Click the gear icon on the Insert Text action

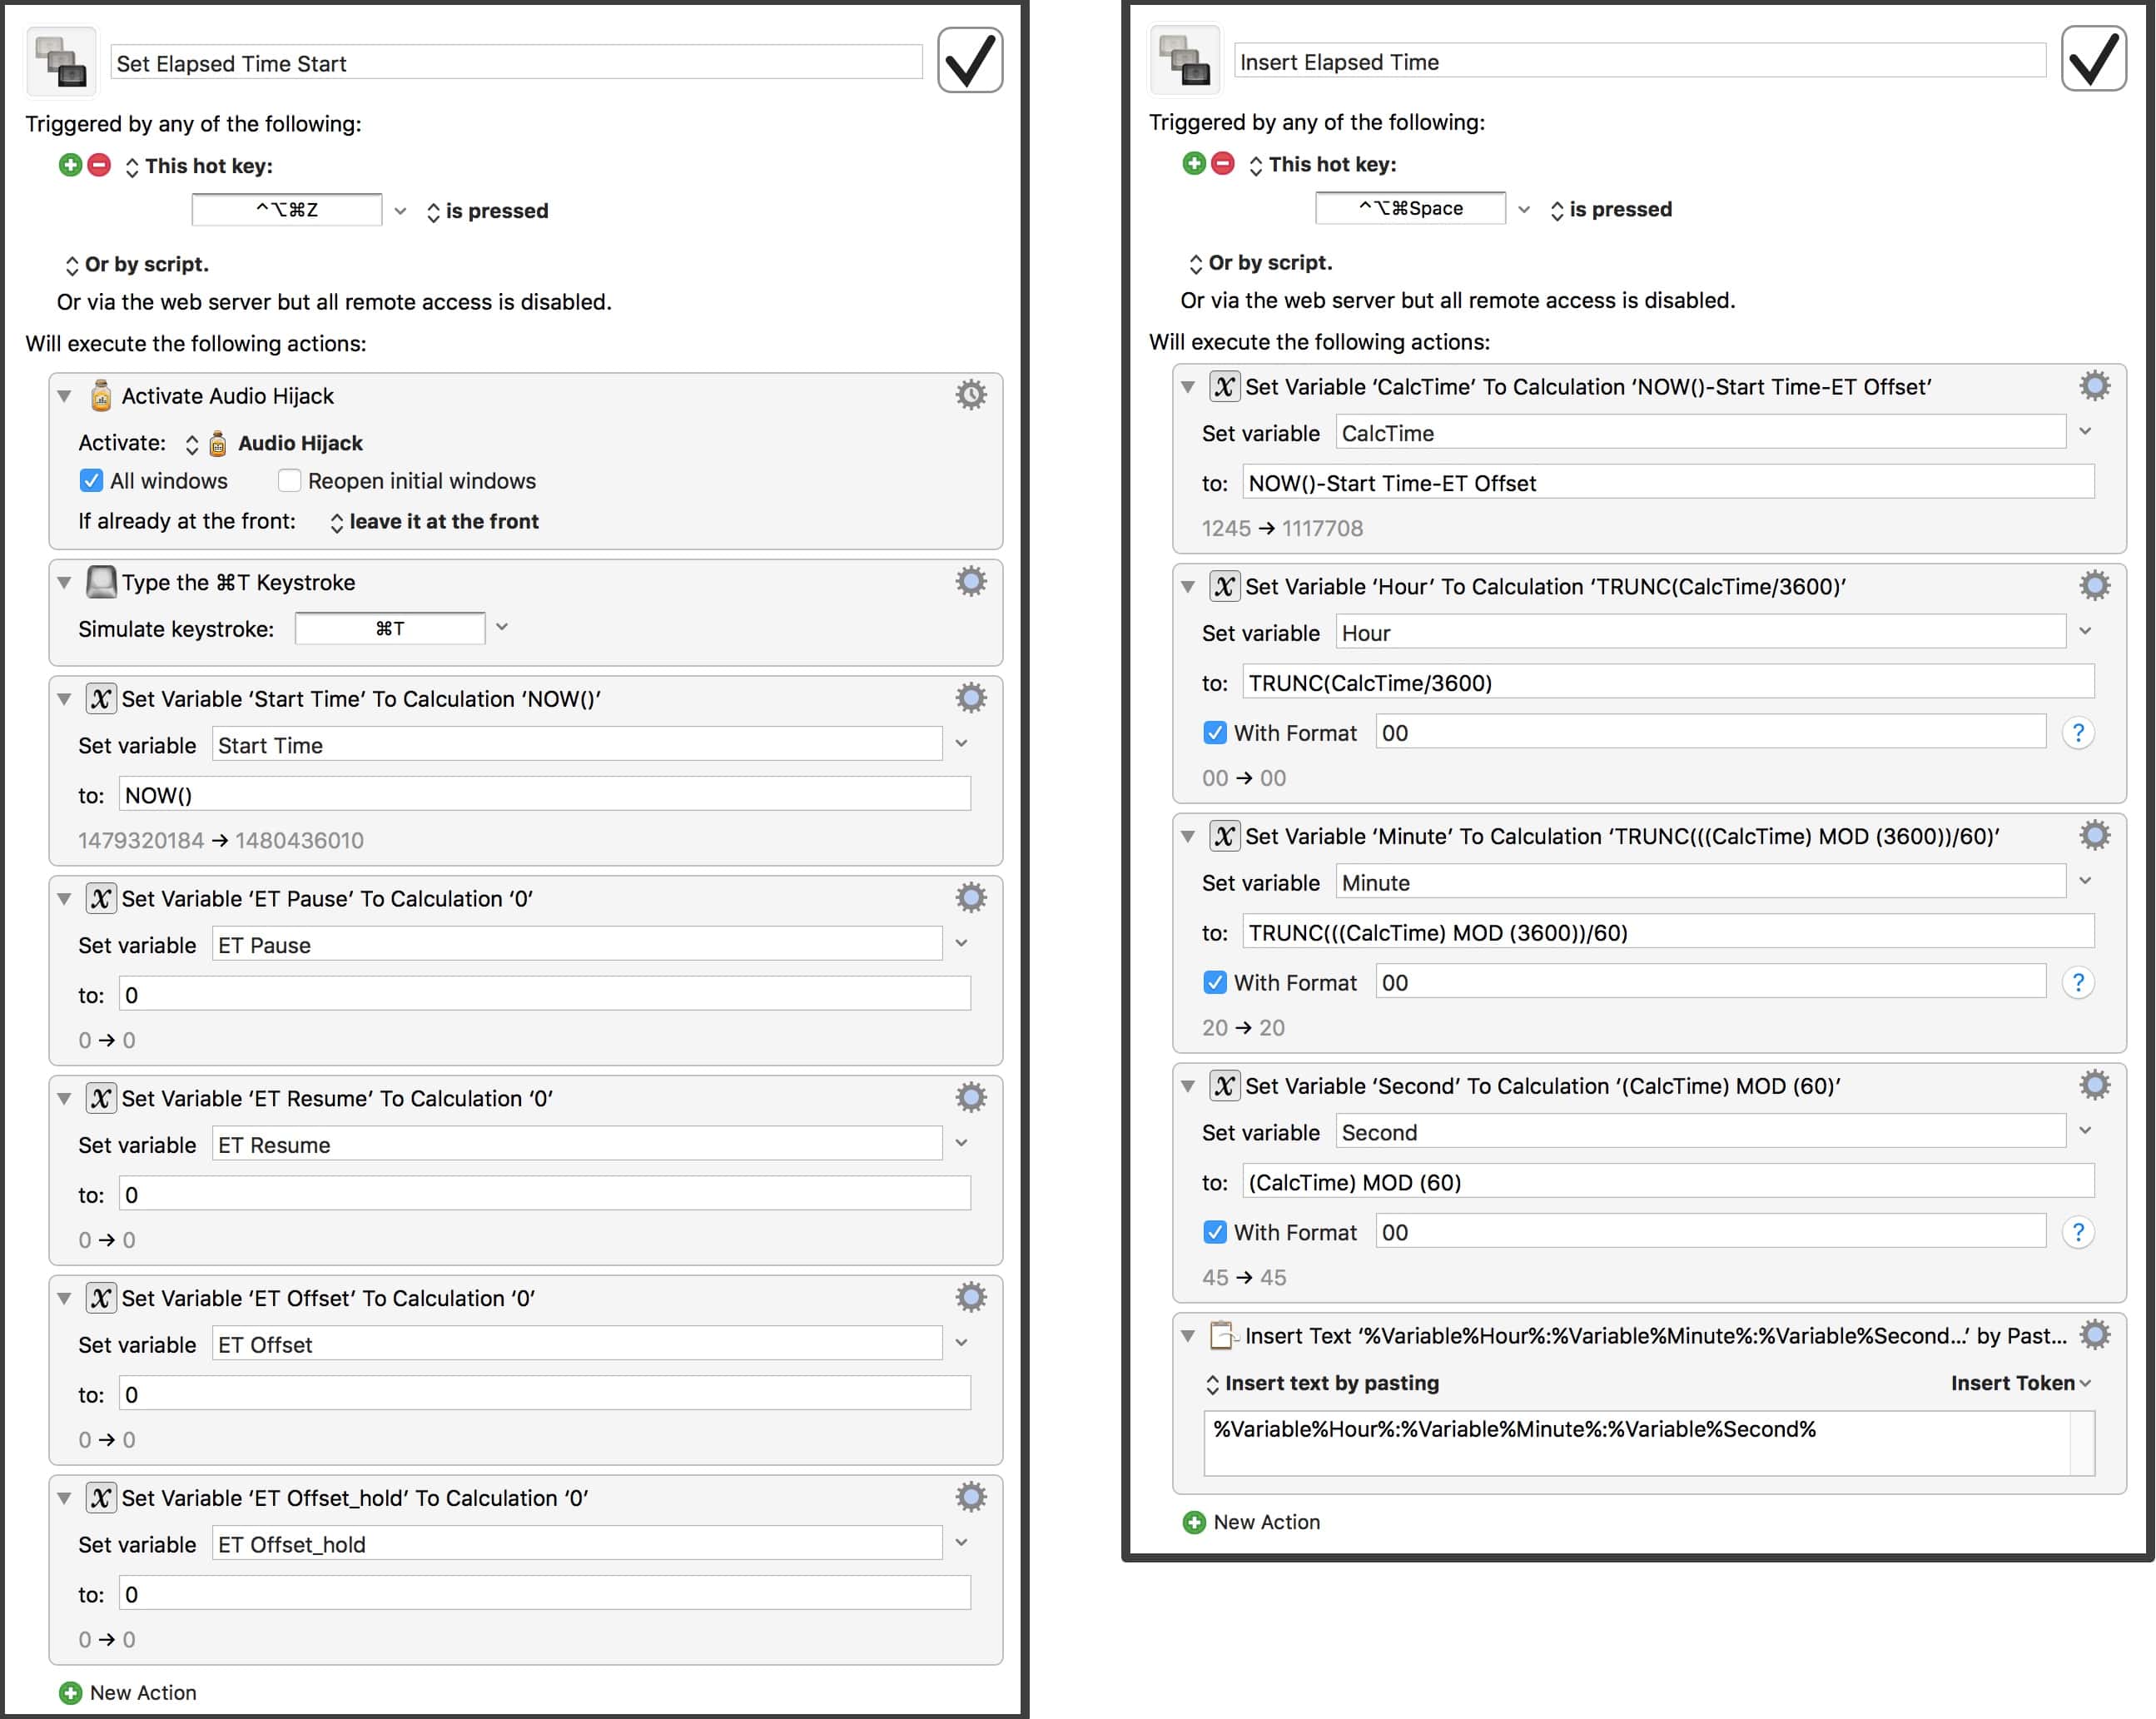click(2094, 1335)
